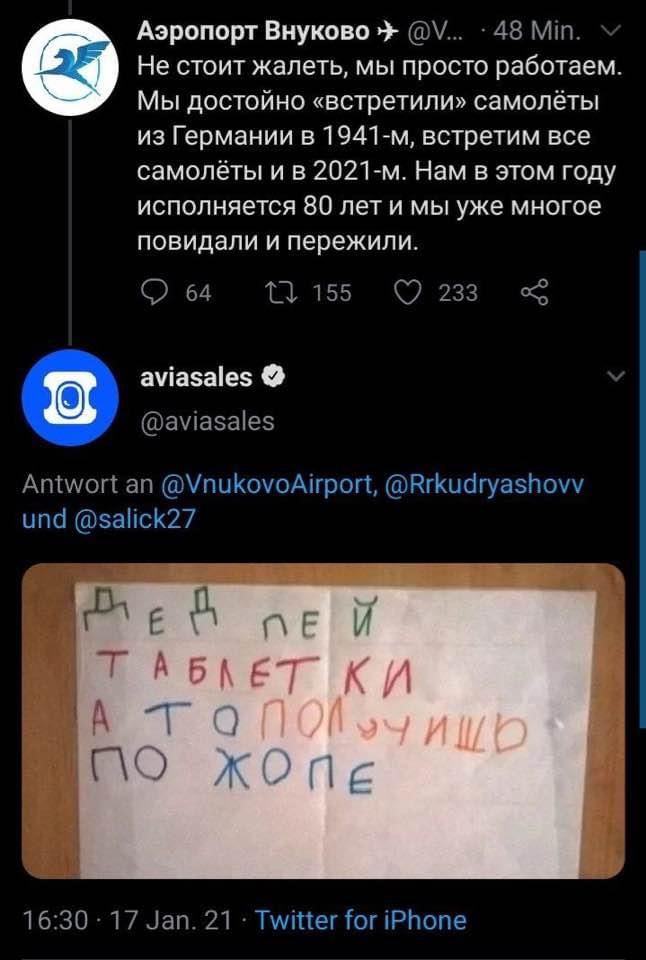Click the reply speech bubble icon
646x960 pixels.
152,293
